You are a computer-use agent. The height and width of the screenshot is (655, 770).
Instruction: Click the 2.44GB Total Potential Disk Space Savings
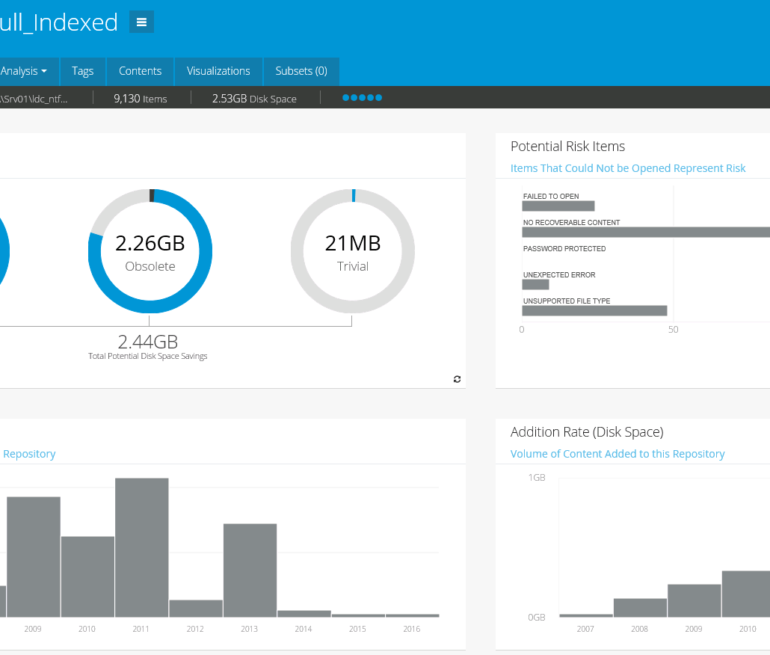click(148, 347)
